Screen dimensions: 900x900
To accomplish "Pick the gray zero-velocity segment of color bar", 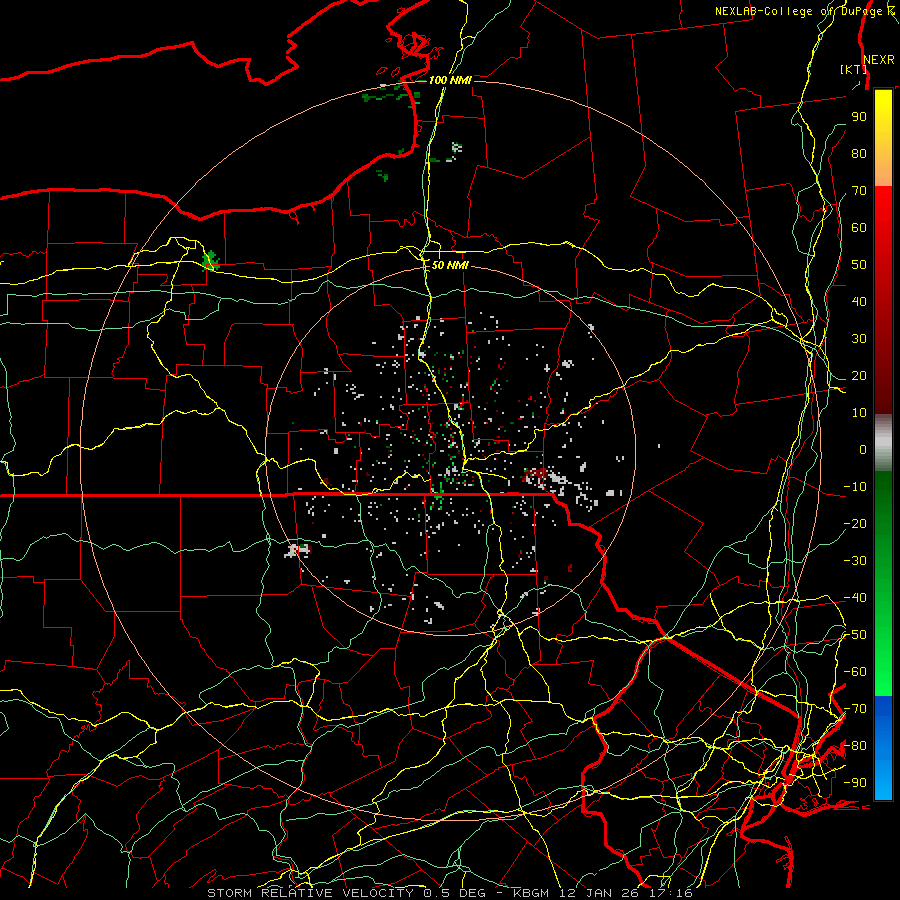I will point(883,443).
